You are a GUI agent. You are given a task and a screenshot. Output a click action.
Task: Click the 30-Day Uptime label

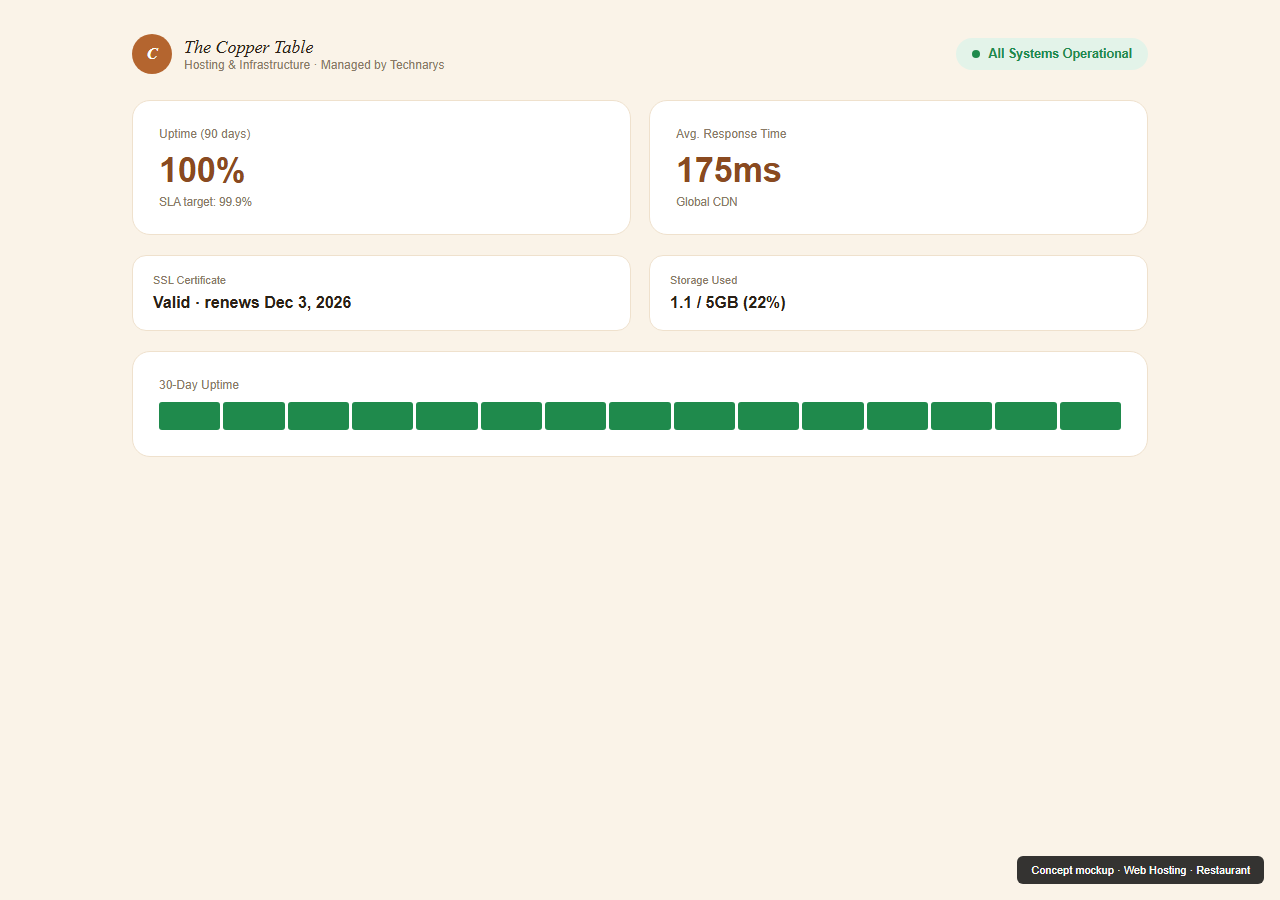point(199,385)
